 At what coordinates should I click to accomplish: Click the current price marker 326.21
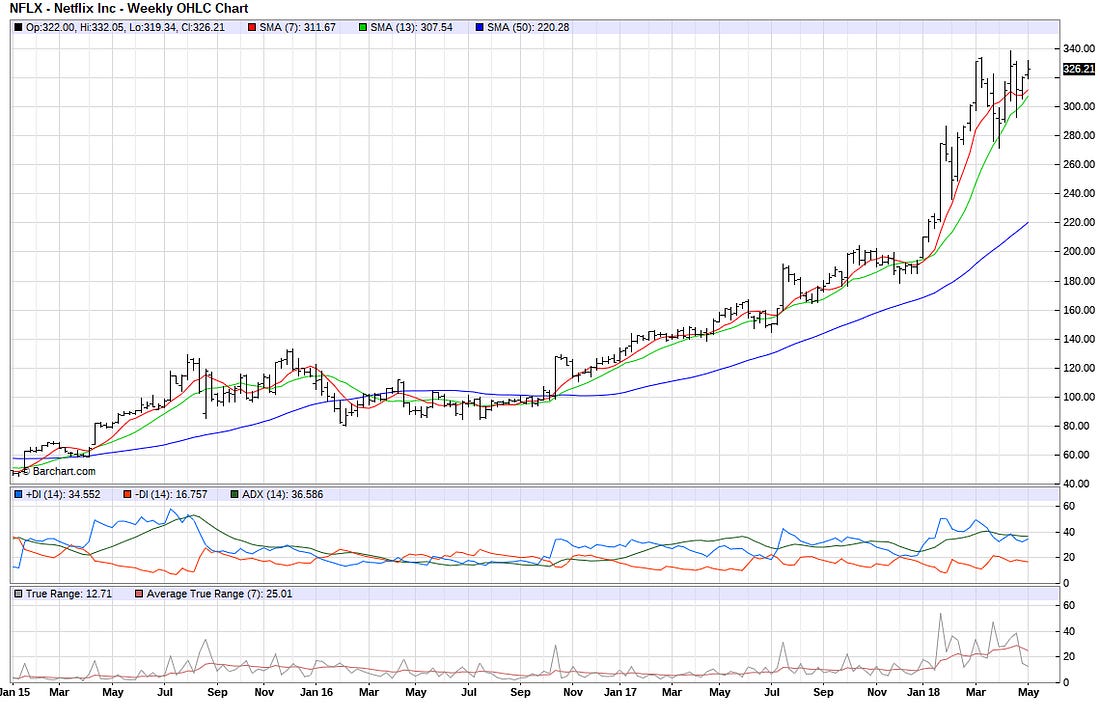click(1078, 69)
